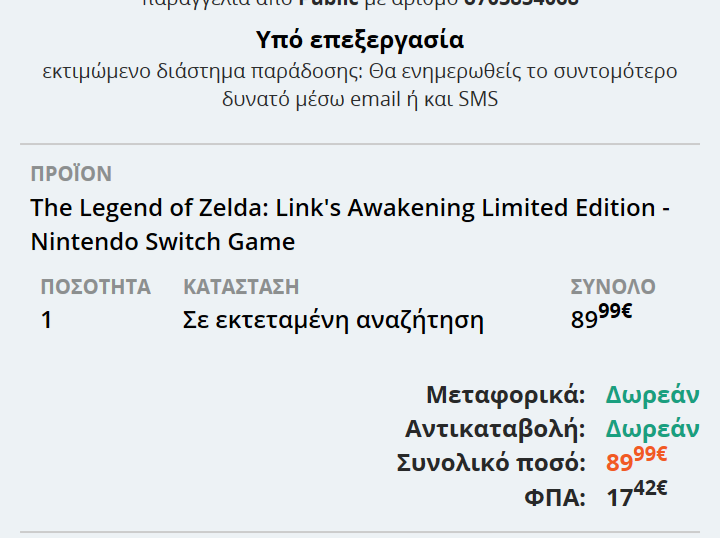Click the orange 89.99€ total amount
The image size is (720, 538).
636,461
